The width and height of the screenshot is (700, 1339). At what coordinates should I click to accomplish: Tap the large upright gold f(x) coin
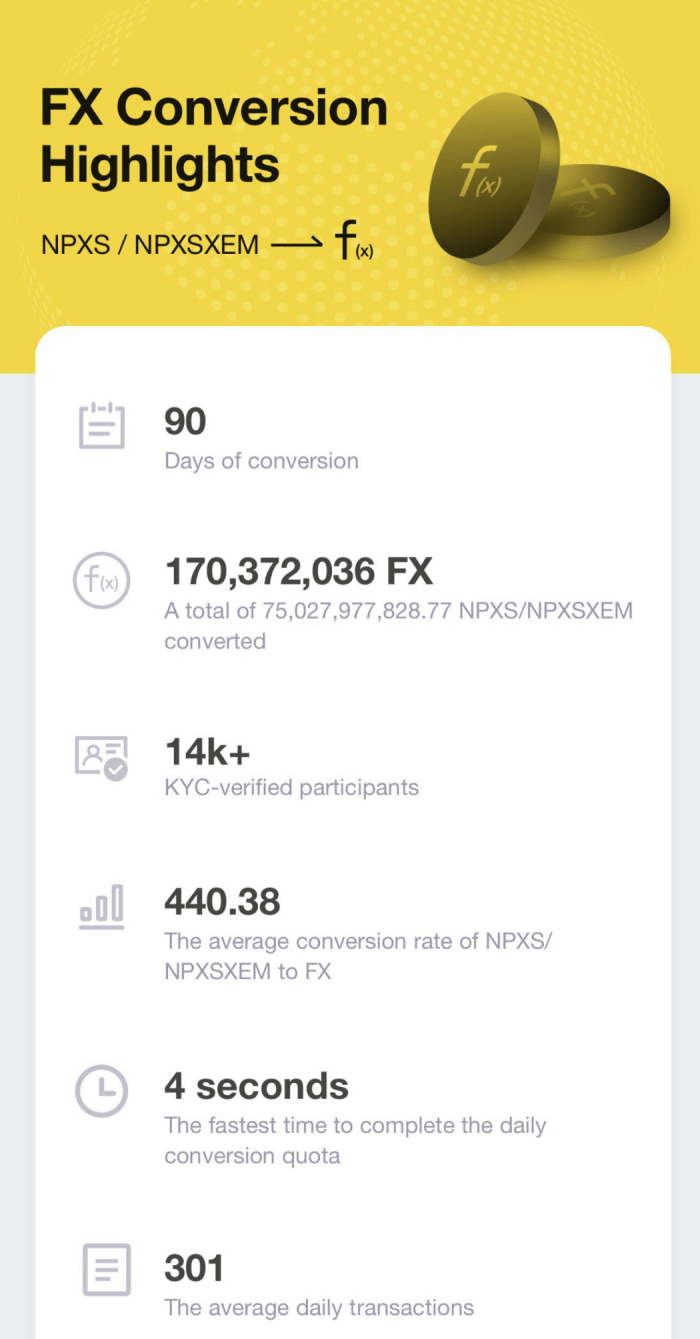point(492,178)
